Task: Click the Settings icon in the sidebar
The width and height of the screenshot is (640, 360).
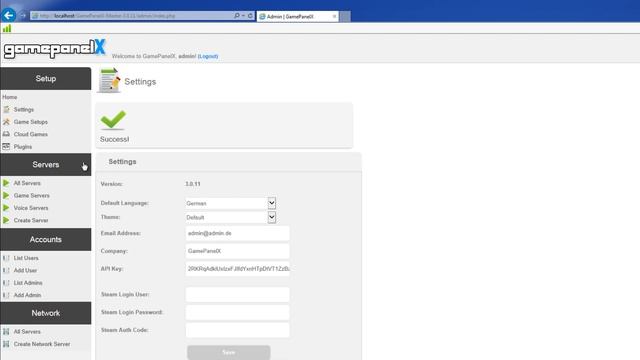Action: tap(6, 109)
